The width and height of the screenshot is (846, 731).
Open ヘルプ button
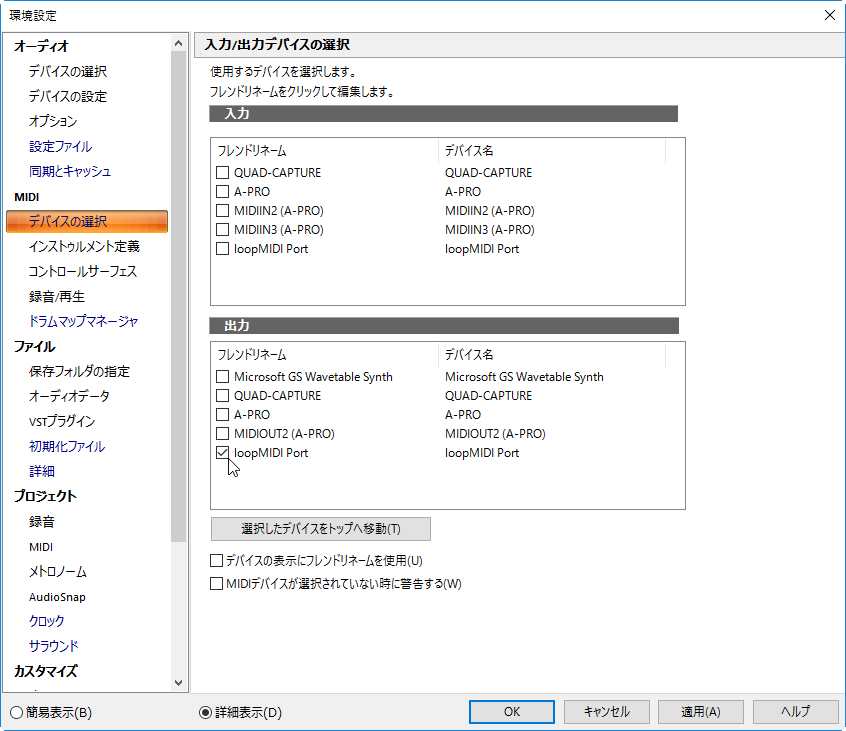coord(796,712)
